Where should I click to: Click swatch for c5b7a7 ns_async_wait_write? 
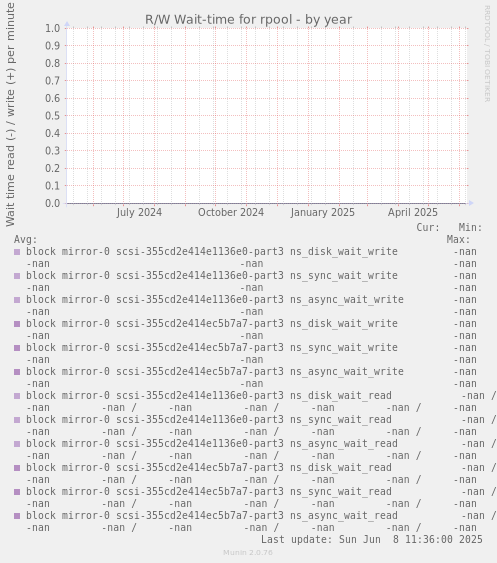coord(17,372)
